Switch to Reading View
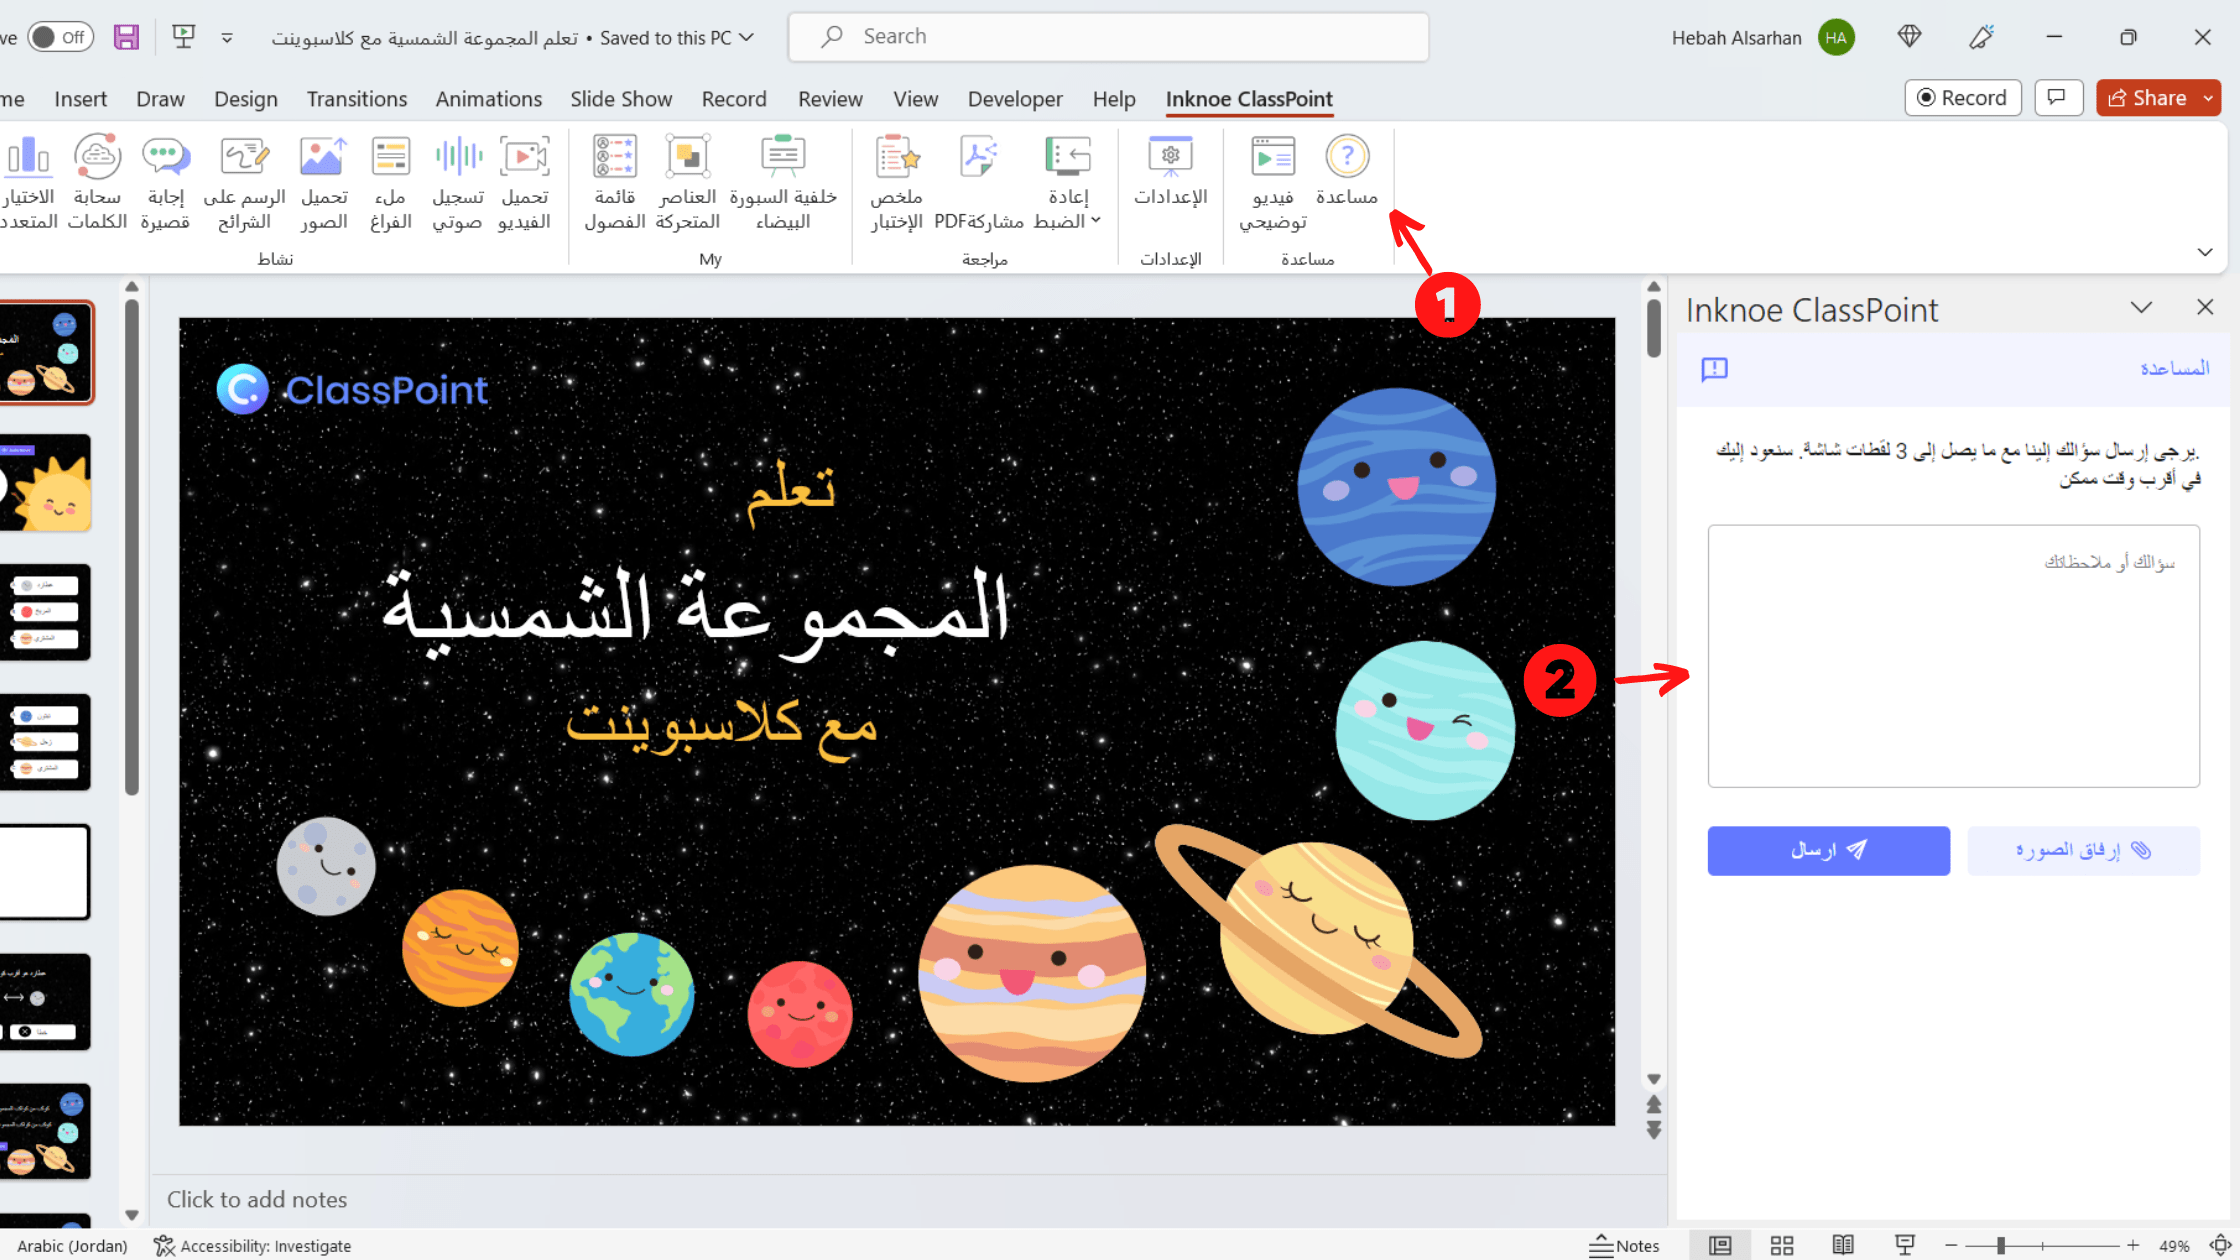Image resolution: width=2240 pixels, height=1260 pixels. 1843,1246
